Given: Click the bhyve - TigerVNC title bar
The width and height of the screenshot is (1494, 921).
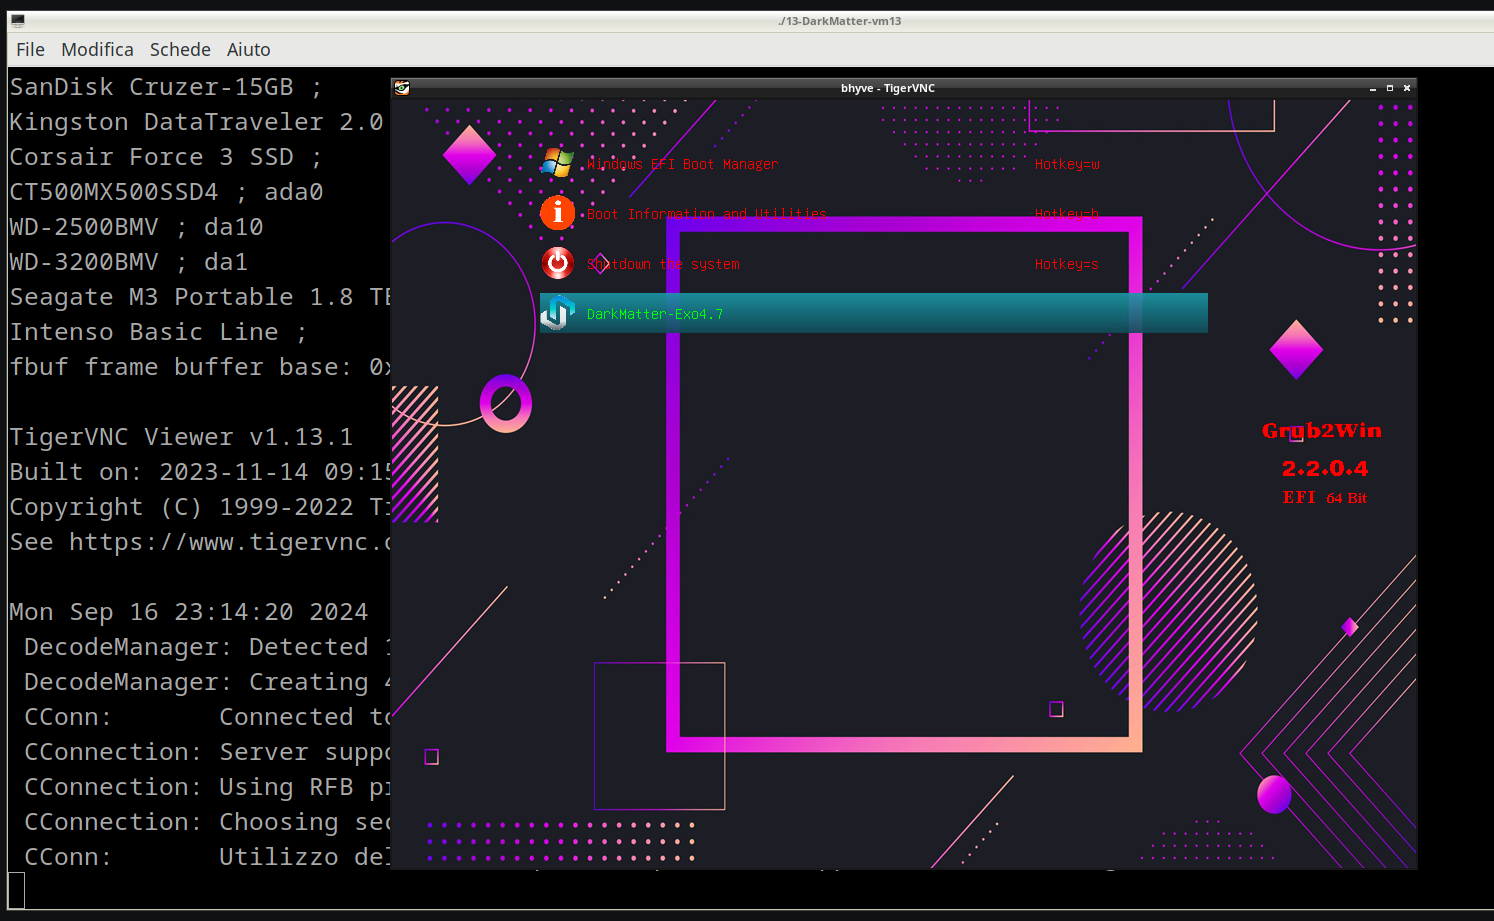Looking at the screenshot, I should point(887,88).
